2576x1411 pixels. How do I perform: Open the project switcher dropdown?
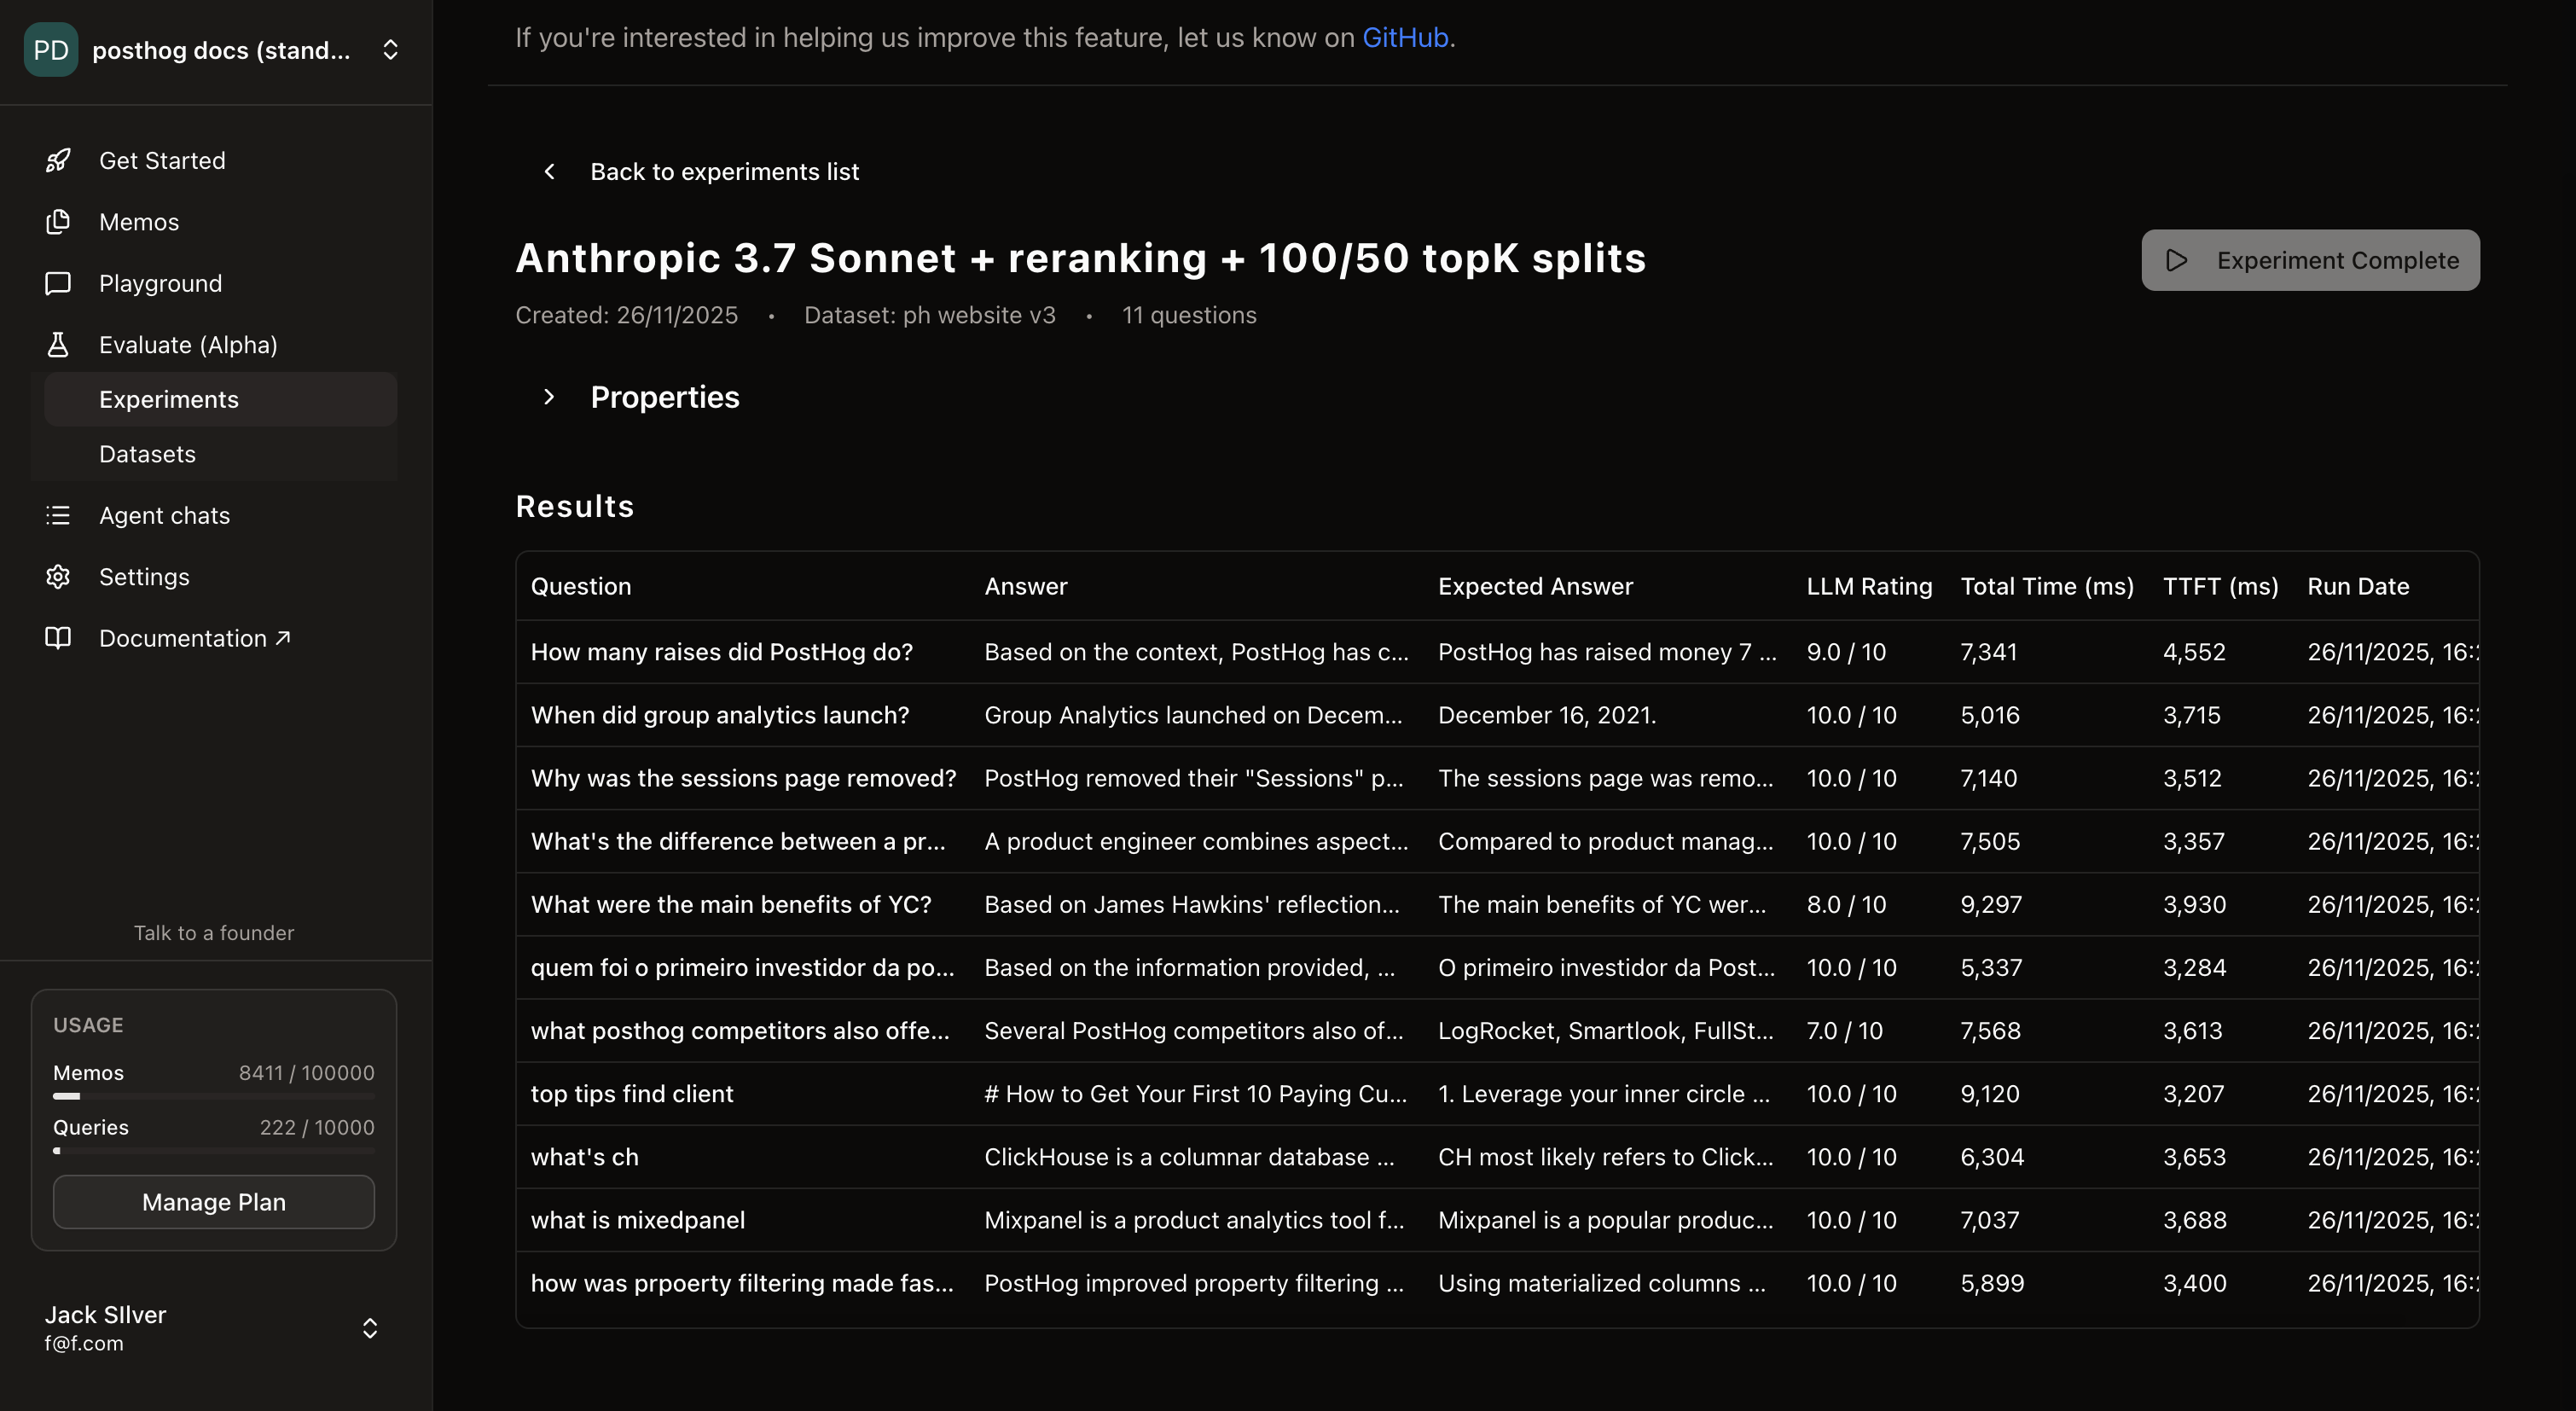click(x=391, y=50)
